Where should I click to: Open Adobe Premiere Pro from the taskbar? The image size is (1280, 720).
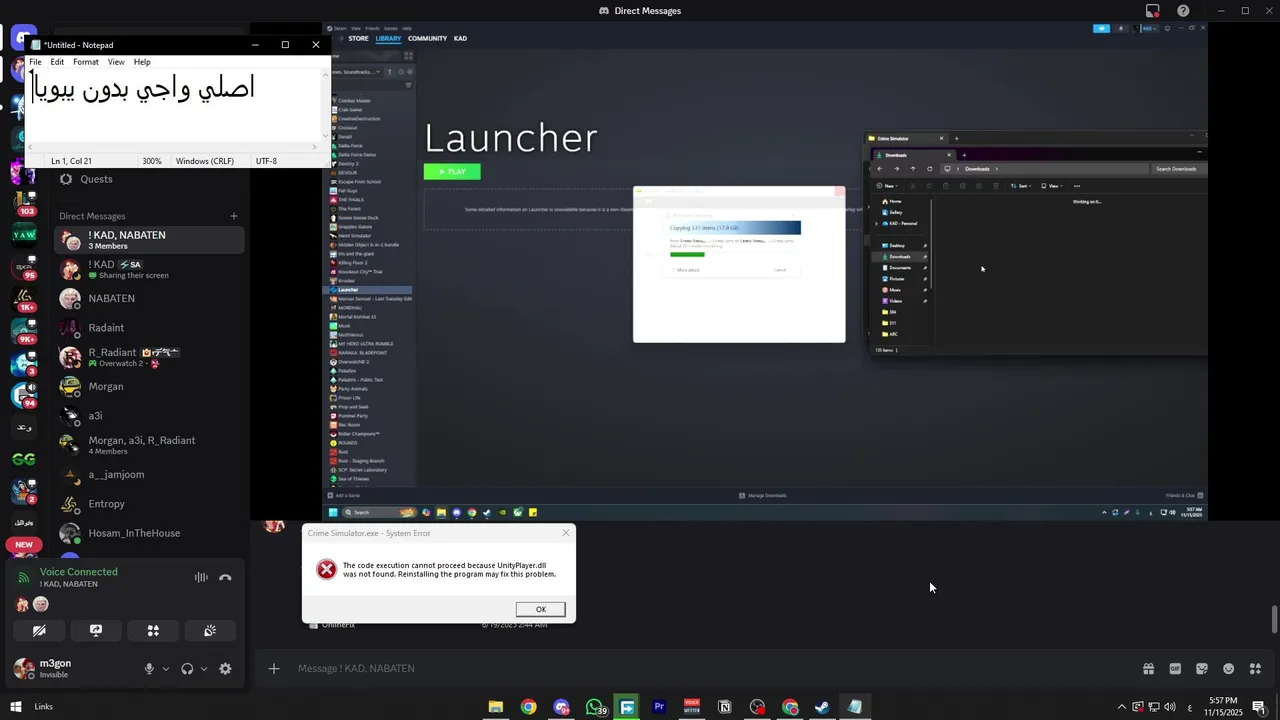(659, 707)
